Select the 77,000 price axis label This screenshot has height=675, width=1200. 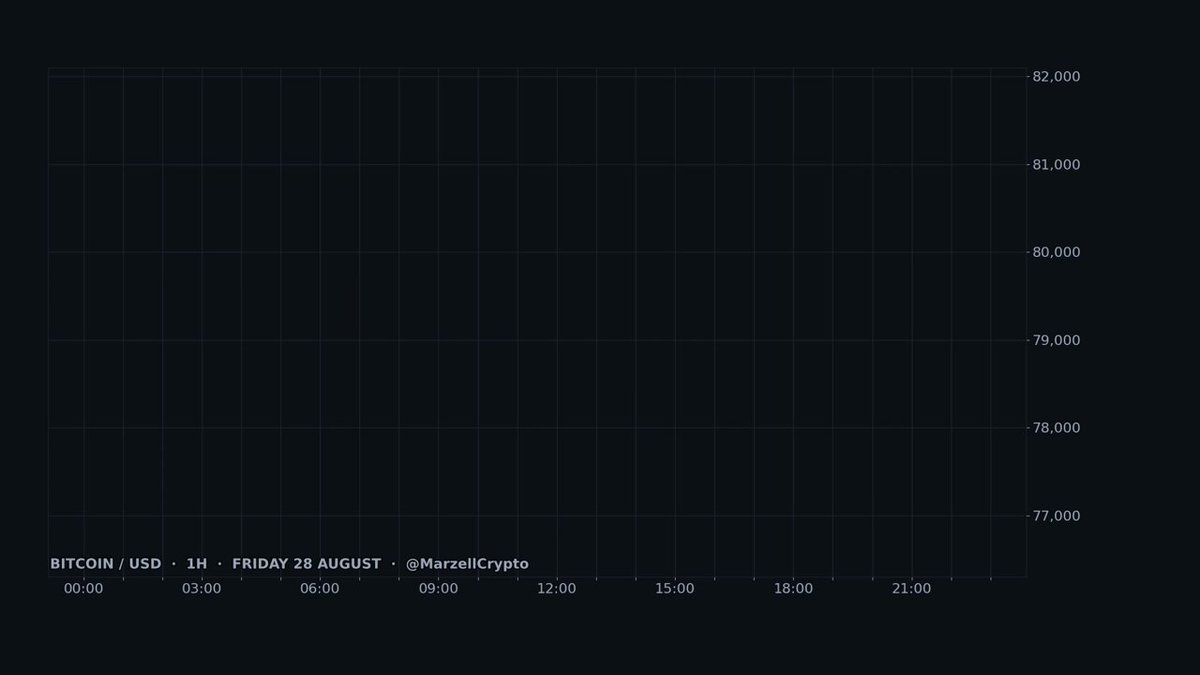[x=1056, y=517]
